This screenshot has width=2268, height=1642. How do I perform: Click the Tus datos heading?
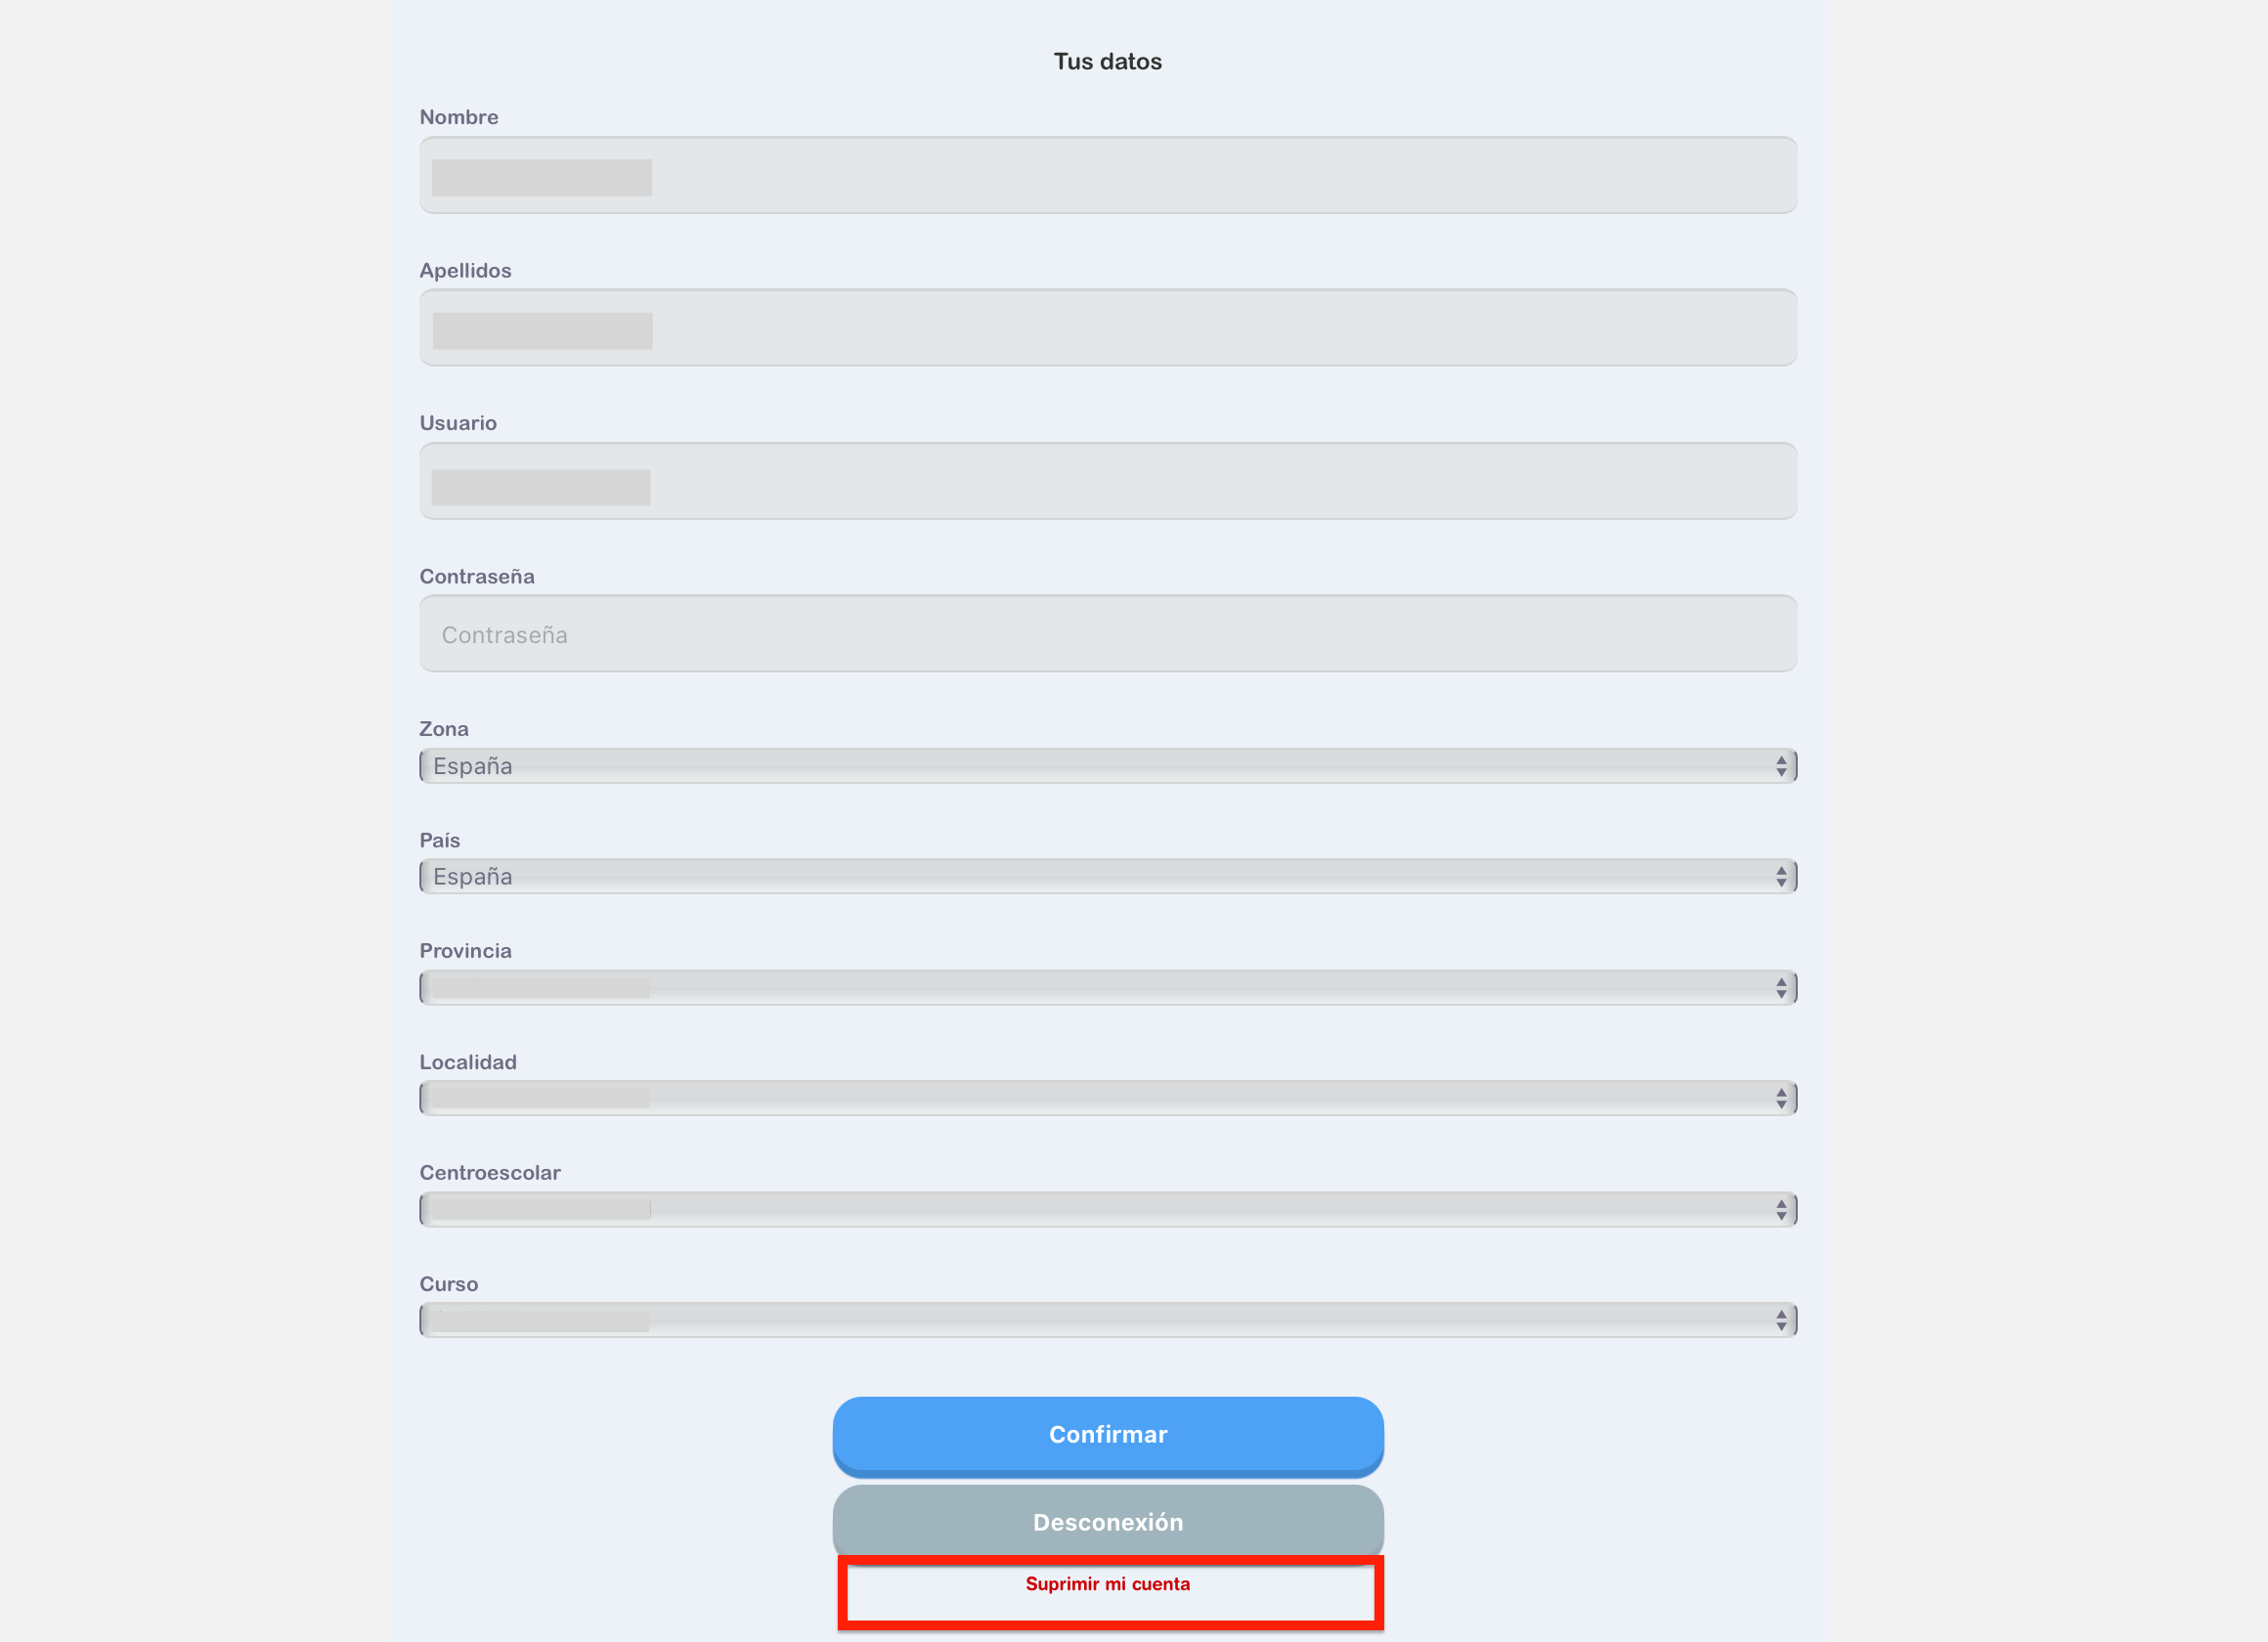click(1107, 62)
